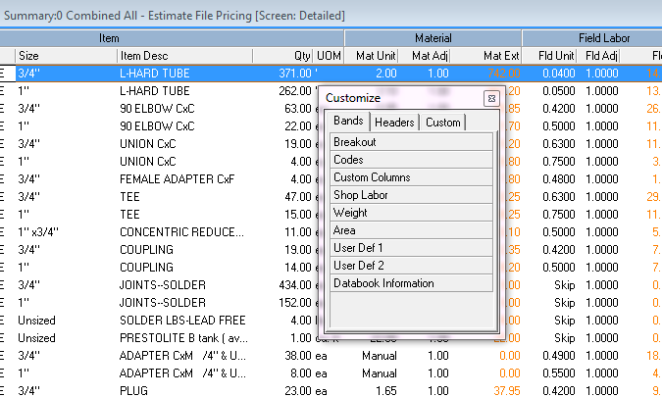Switch to the Custom tab
This screenshot has width=662, height=397.
point(443,122)
